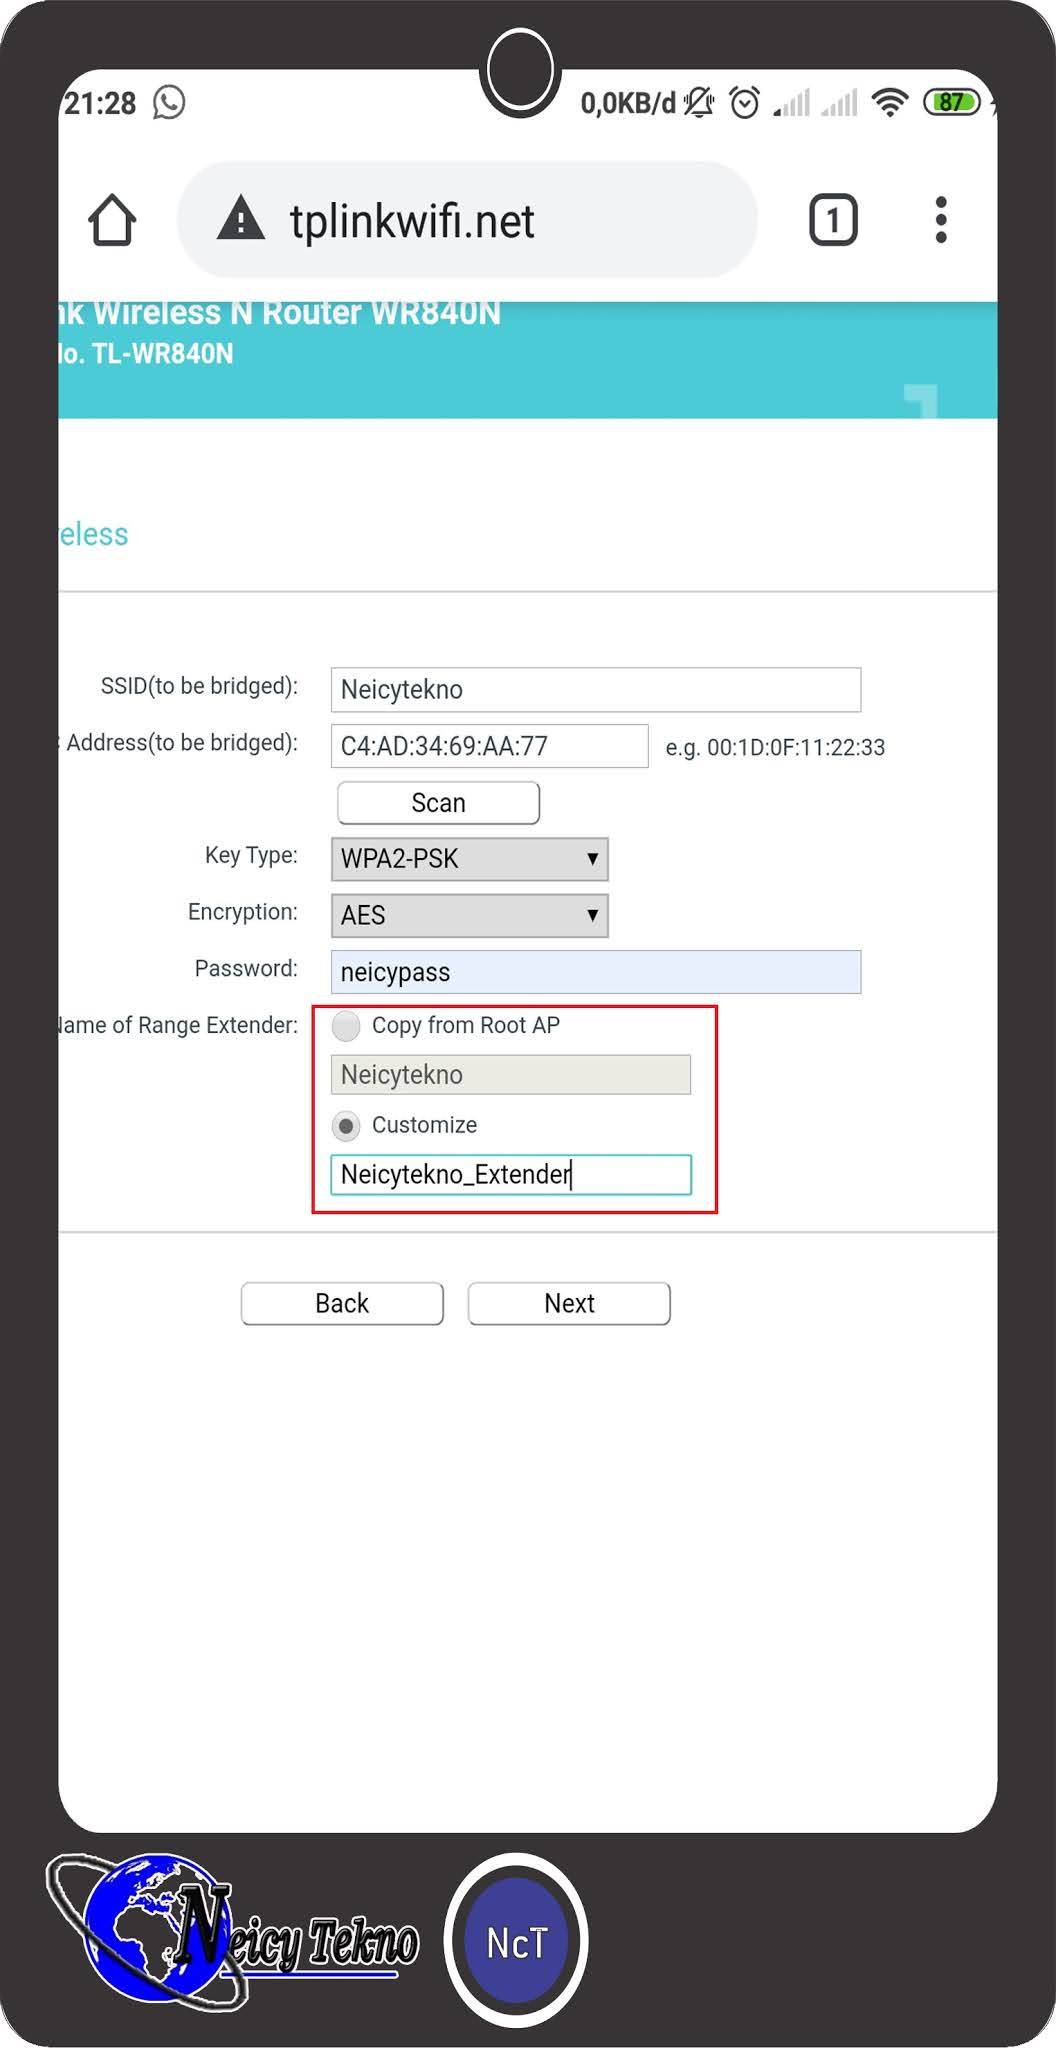Click the example MAC 00:1D:0F:11:22:33 text
The image size is (1056, 2048).
click(775, 748)
